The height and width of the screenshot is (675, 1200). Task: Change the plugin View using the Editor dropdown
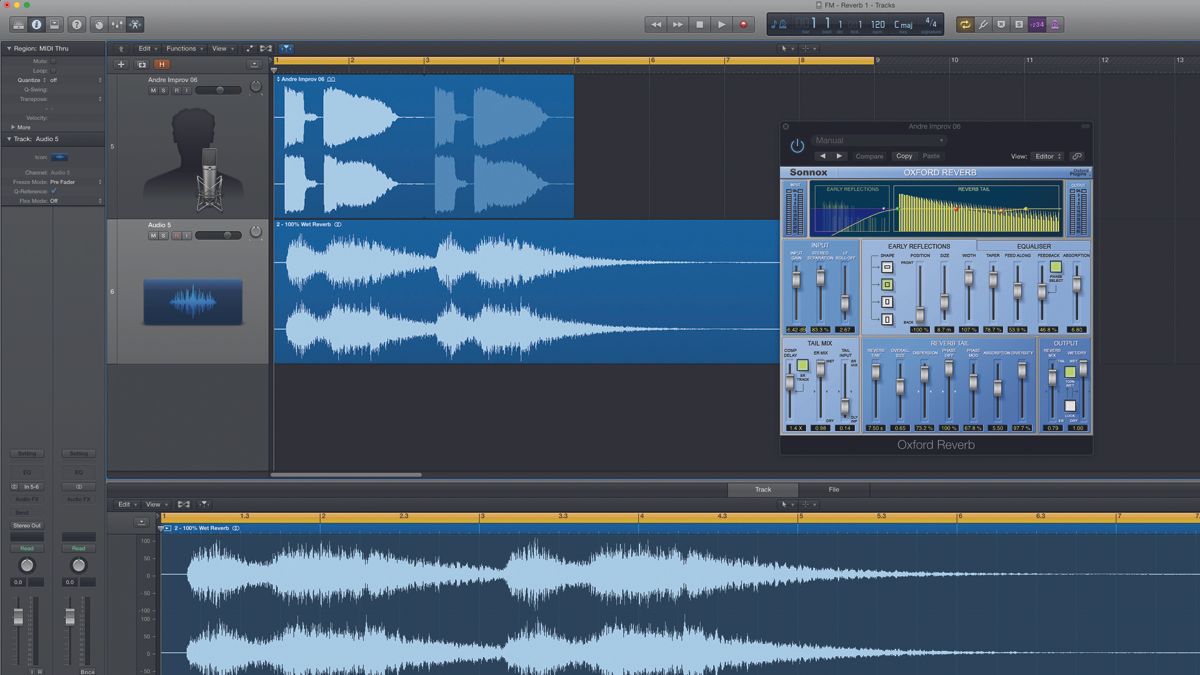pyautogui.click(x=1047, y=156)
